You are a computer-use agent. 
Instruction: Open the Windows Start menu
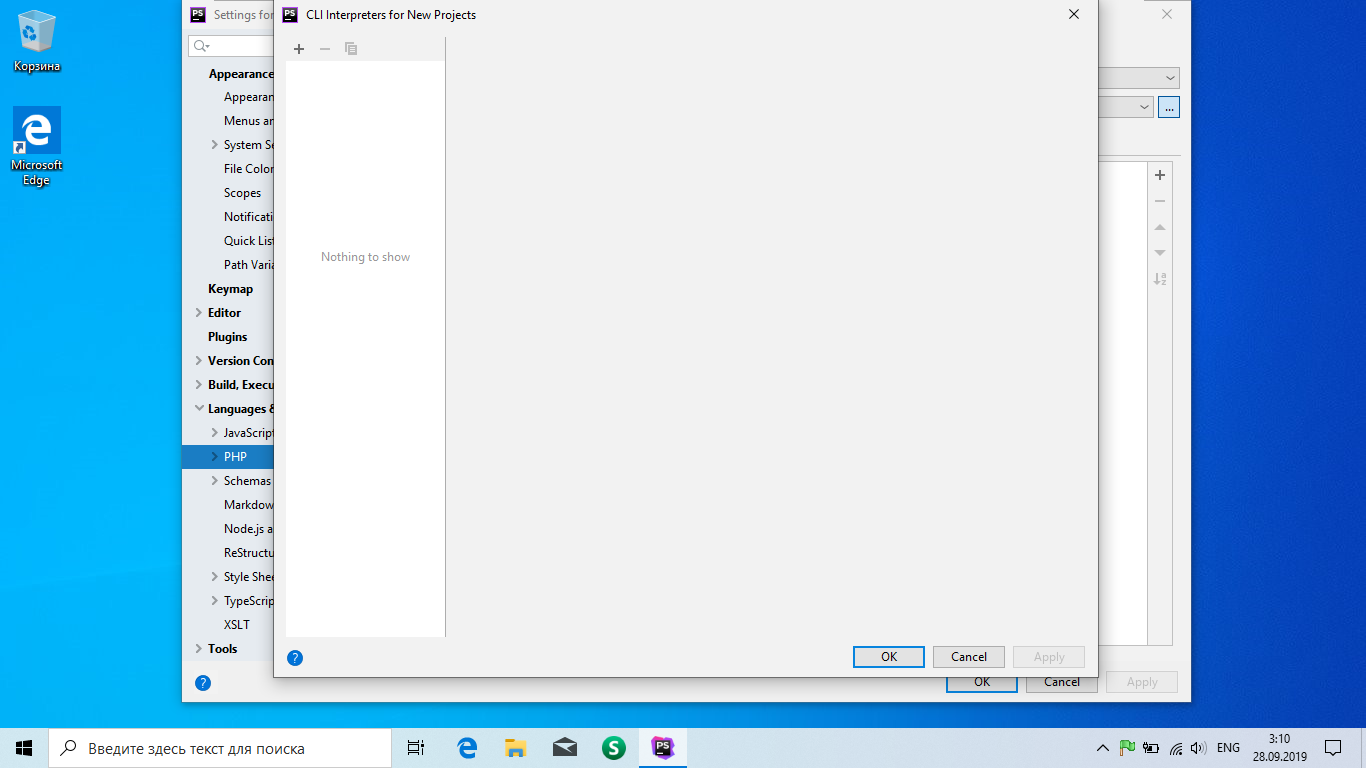point(24,747)
